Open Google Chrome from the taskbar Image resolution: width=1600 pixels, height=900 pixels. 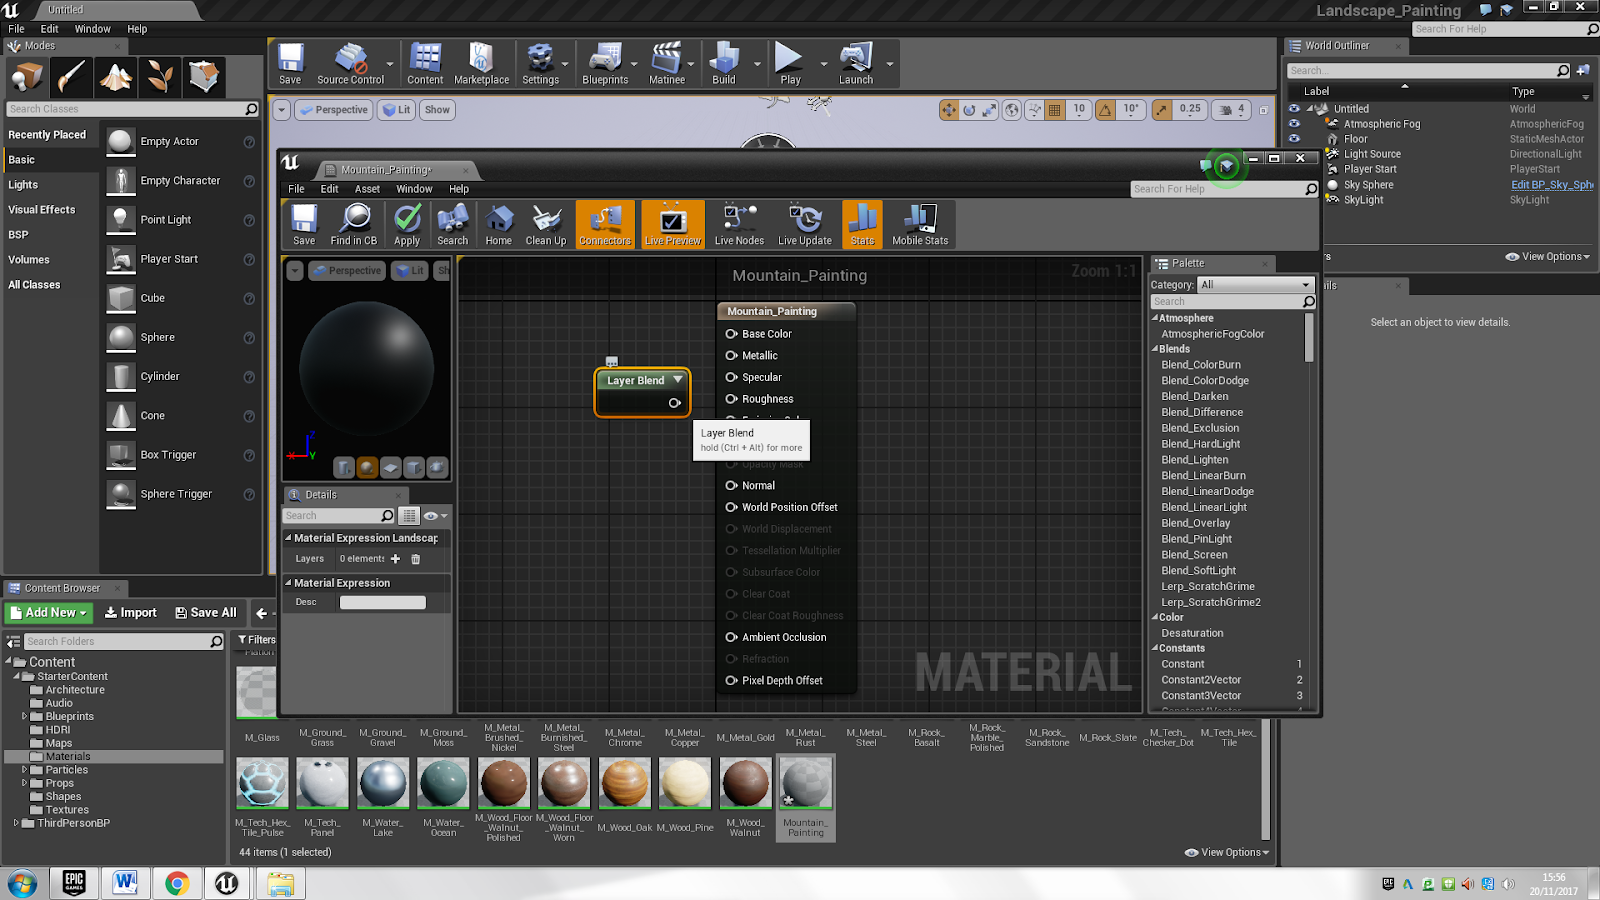coord(177,883)
